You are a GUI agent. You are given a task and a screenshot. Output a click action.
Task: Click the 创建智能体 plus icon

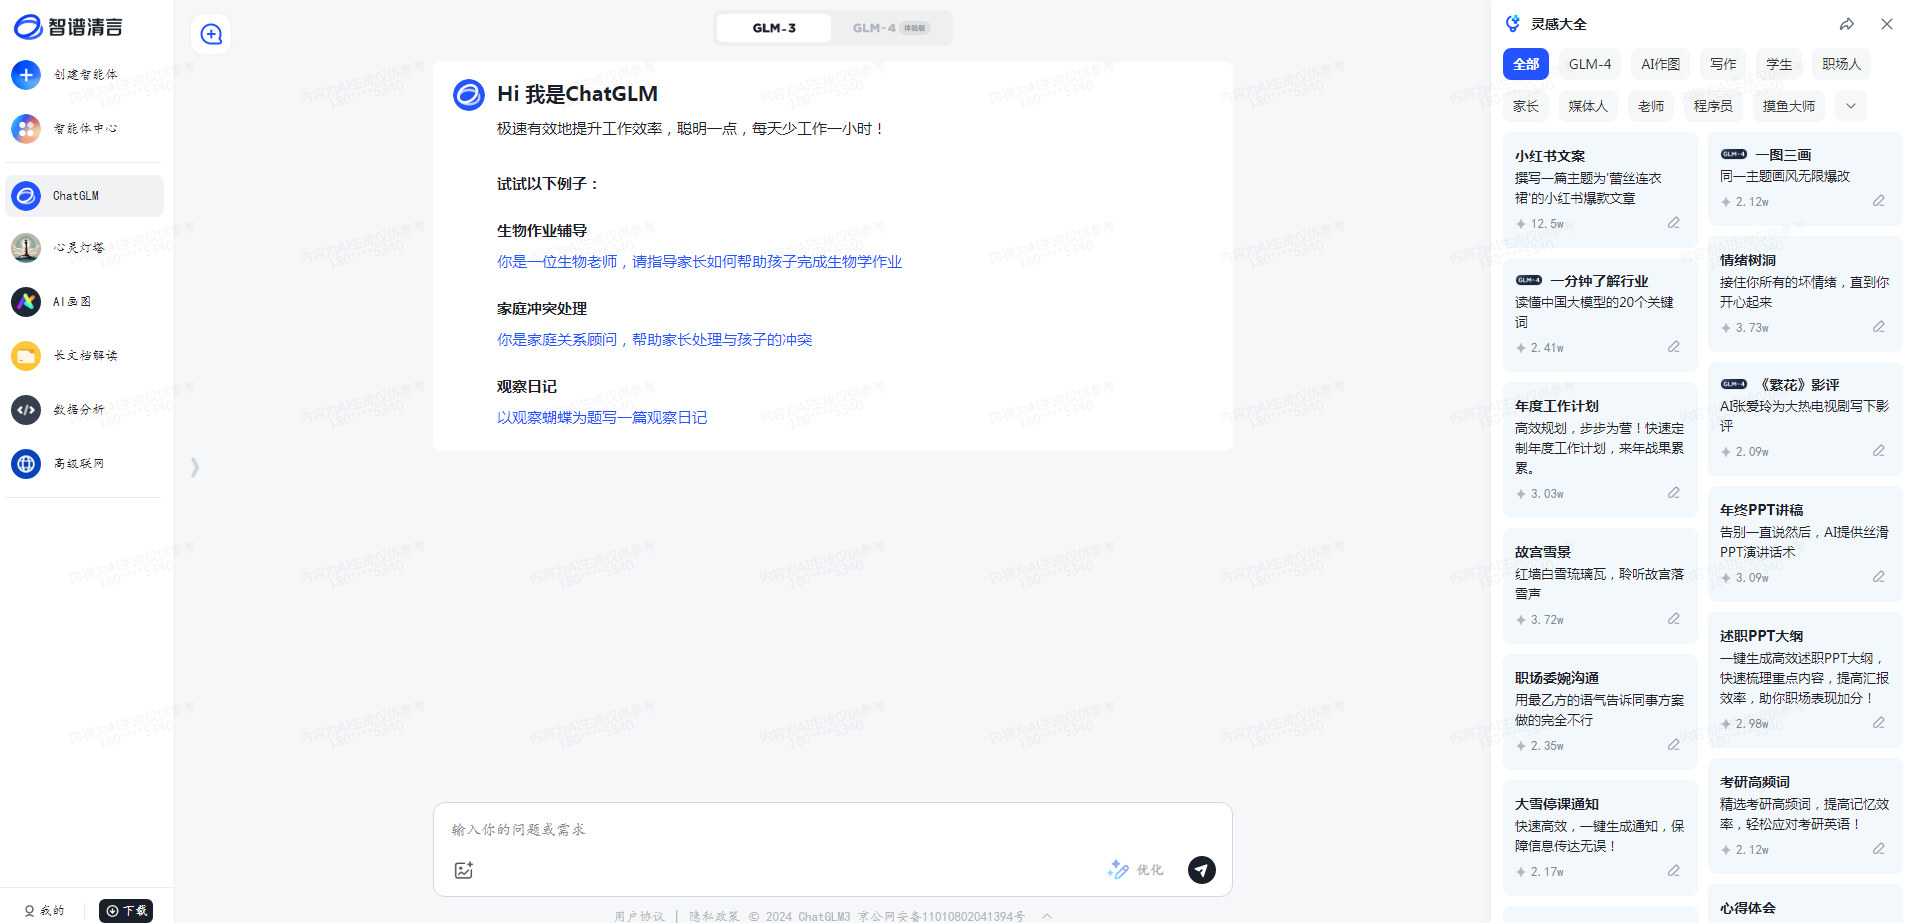pyautogui.click(x=26, y=74)
